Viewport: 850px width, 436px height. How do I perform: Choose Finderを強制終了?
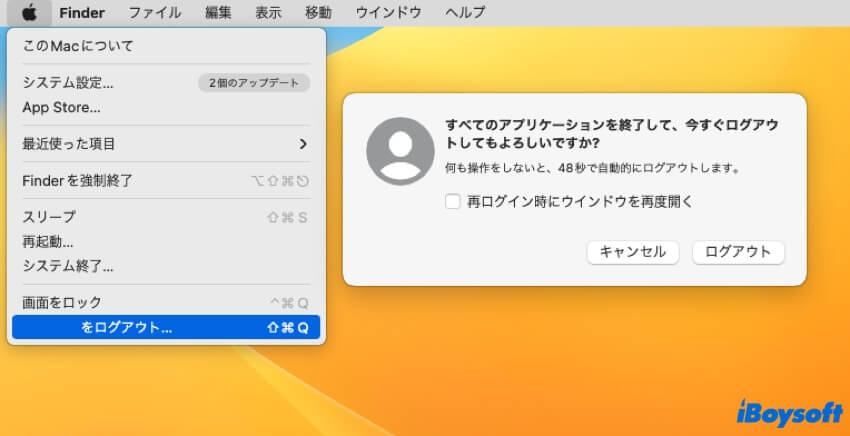(x=166, y=181)
